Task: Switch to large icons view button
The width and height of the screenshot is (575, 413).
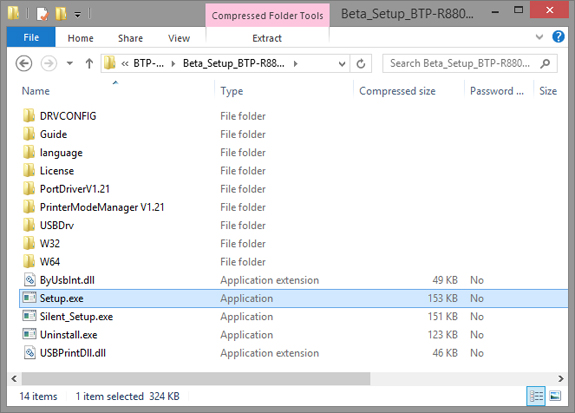Action: coord(555,396)
